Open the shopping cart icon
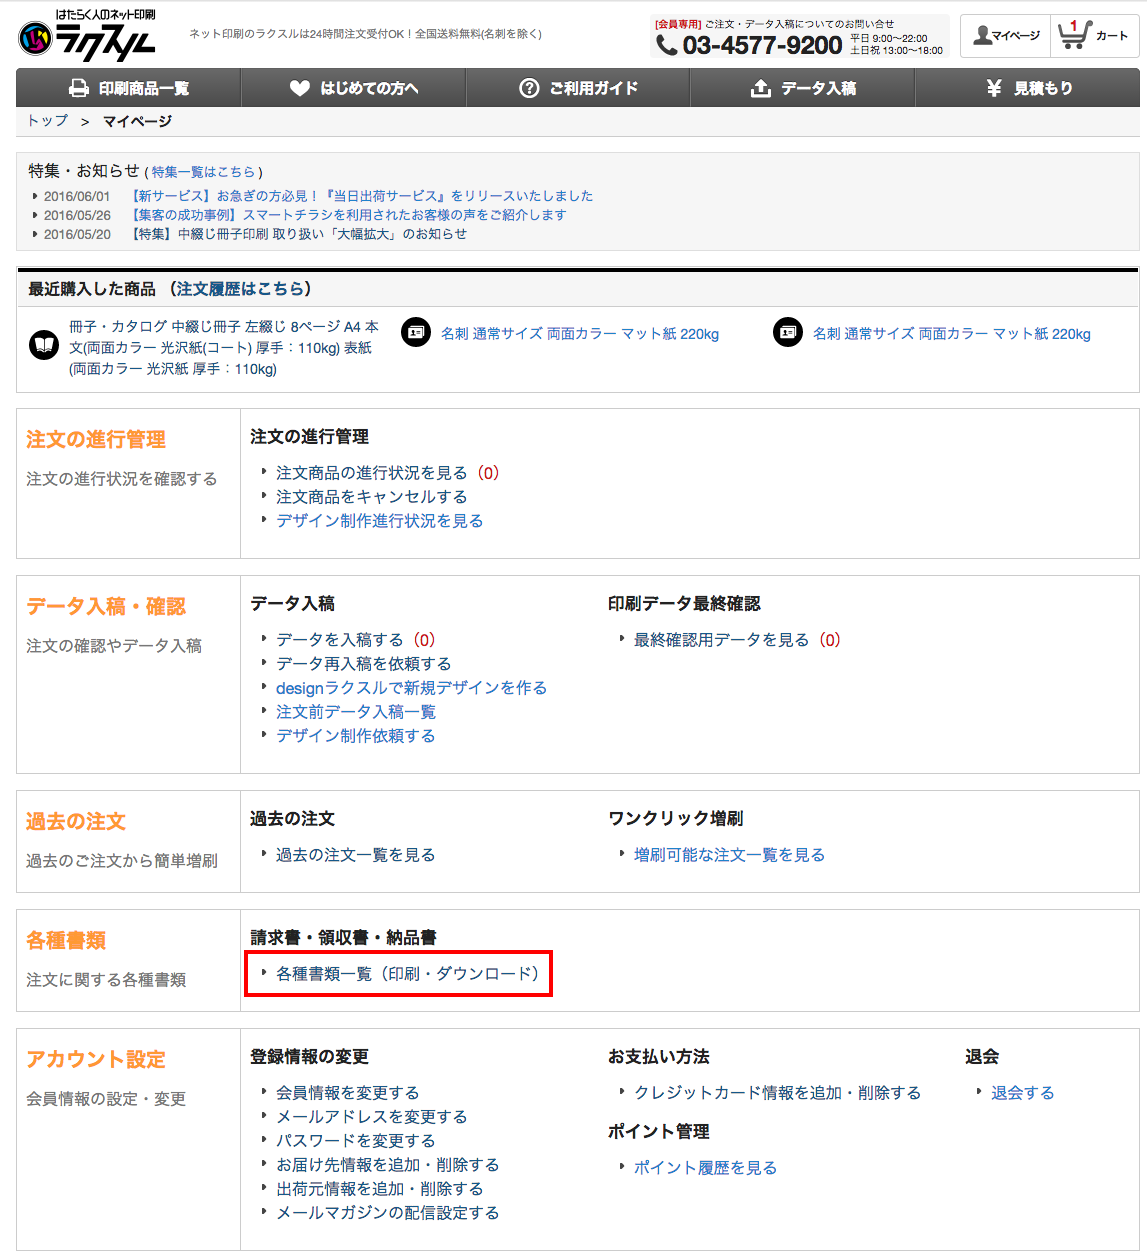The image size is (1147, 1259). 1074,36
